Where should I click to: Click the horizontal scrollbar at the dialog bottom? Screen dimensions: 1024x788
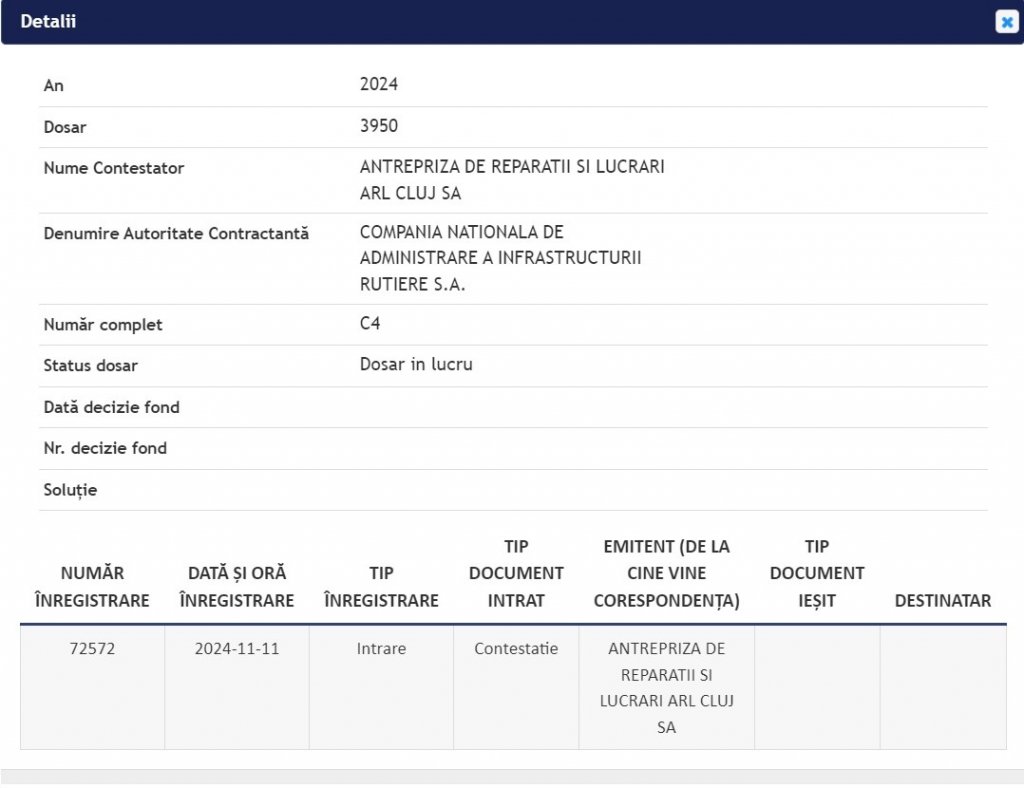click(x=512, y=776)
